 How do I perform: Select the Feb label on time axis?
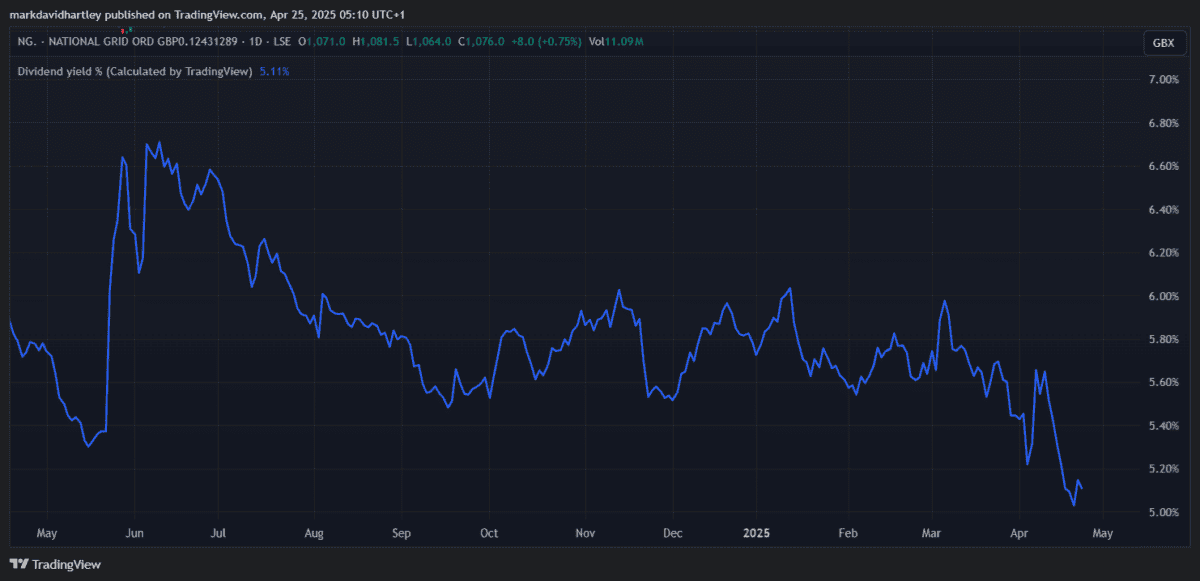[848, 534]
